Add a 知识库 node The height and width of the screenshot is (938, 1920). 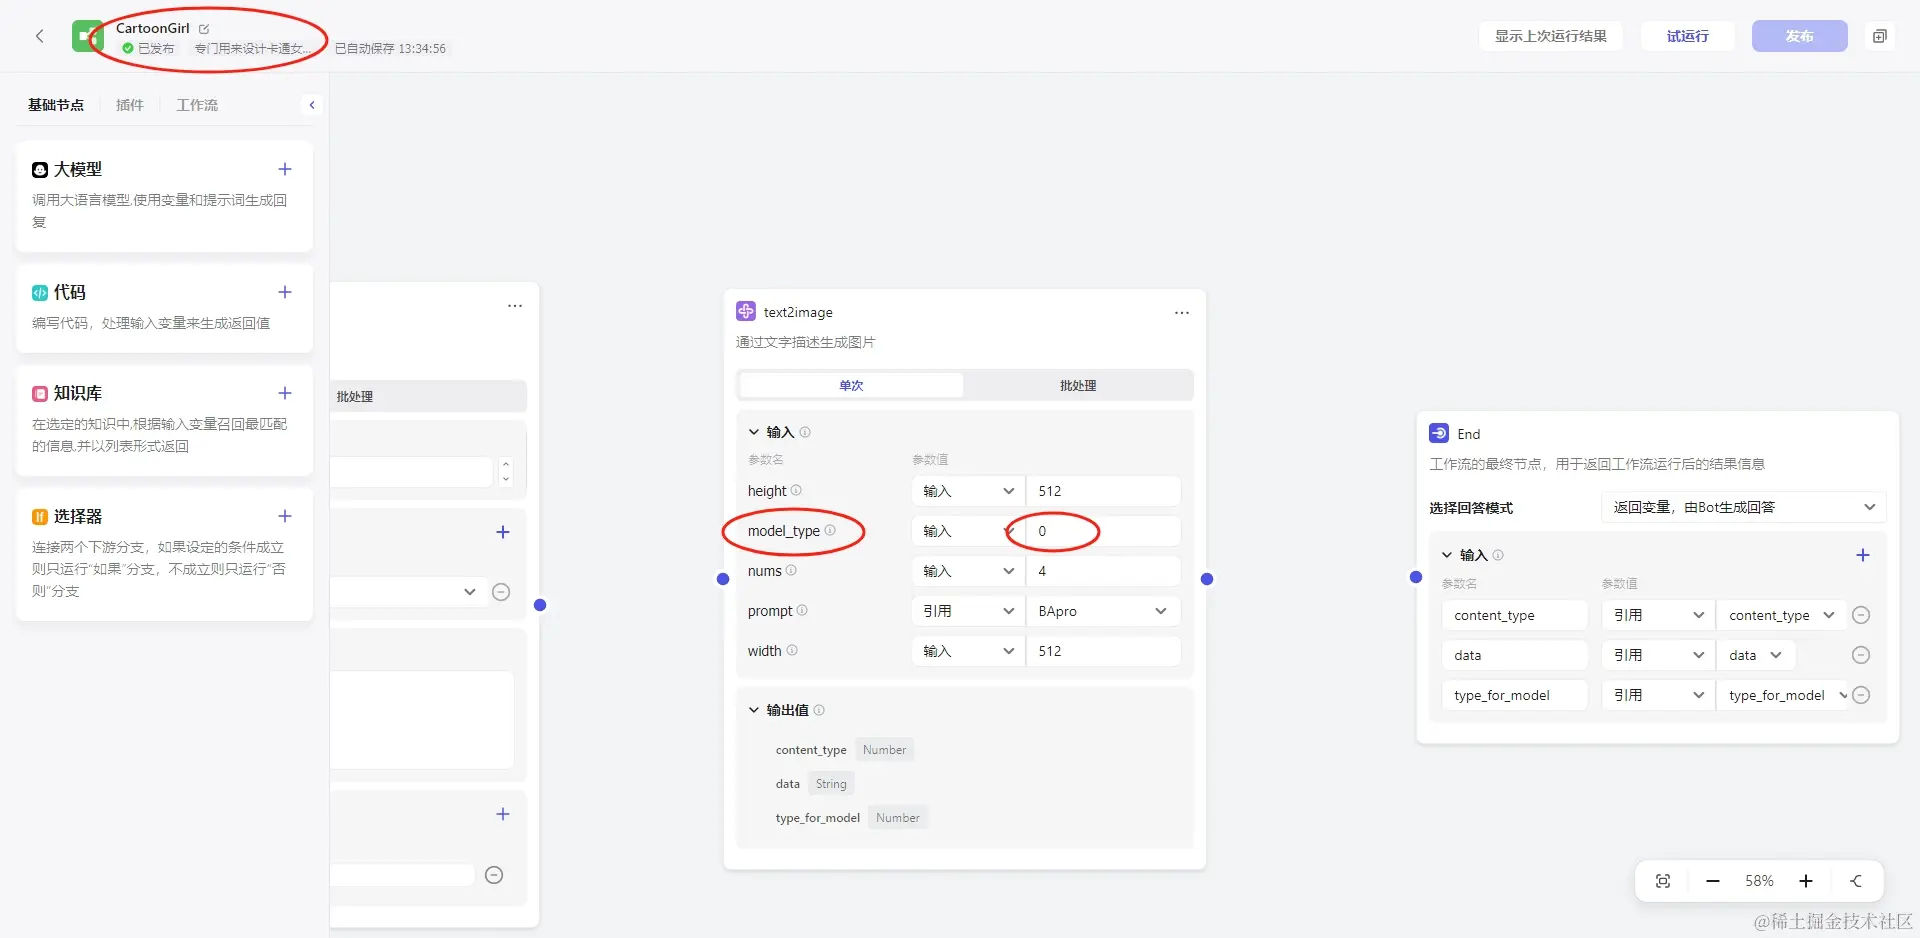(285, 393)
